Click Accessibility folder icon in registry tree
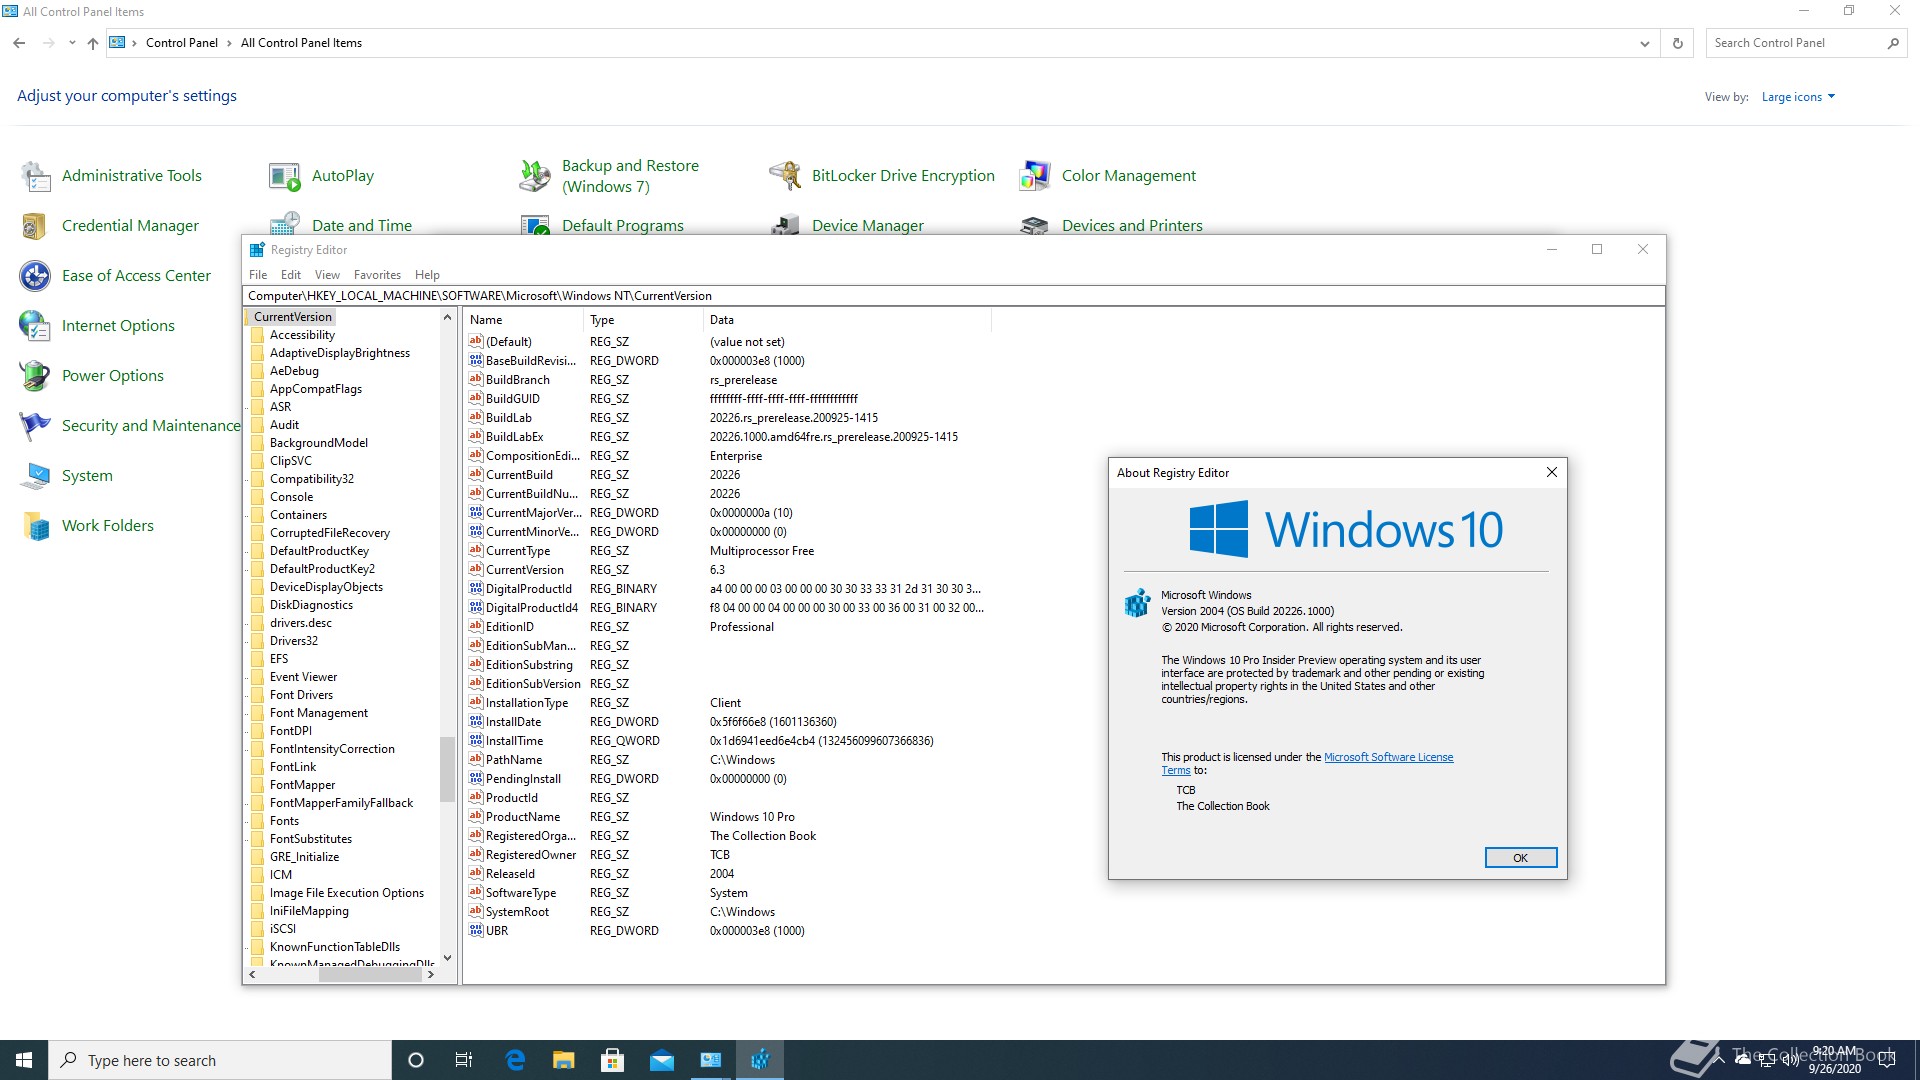 [258, 335]
